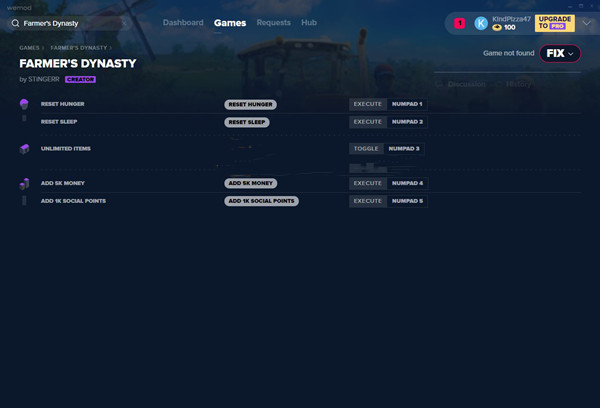Switch to the Dashboard tab

(183, 23)
